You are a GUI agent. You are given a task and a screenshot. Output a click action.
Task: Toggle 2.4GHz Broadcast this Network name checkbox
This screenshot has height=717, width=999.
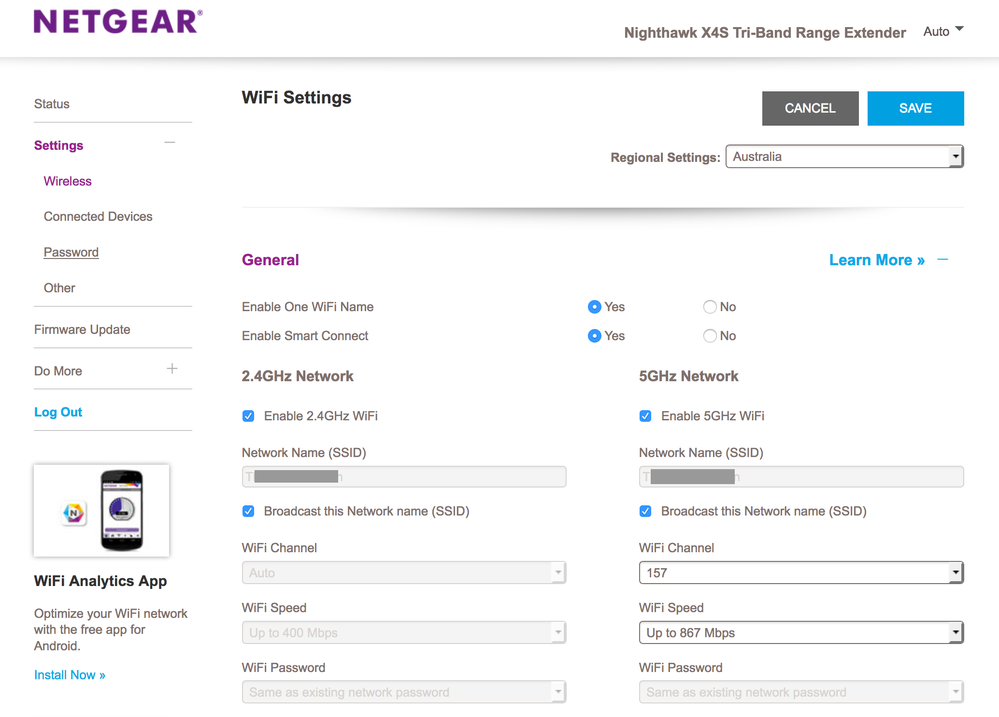click(248, 511)
